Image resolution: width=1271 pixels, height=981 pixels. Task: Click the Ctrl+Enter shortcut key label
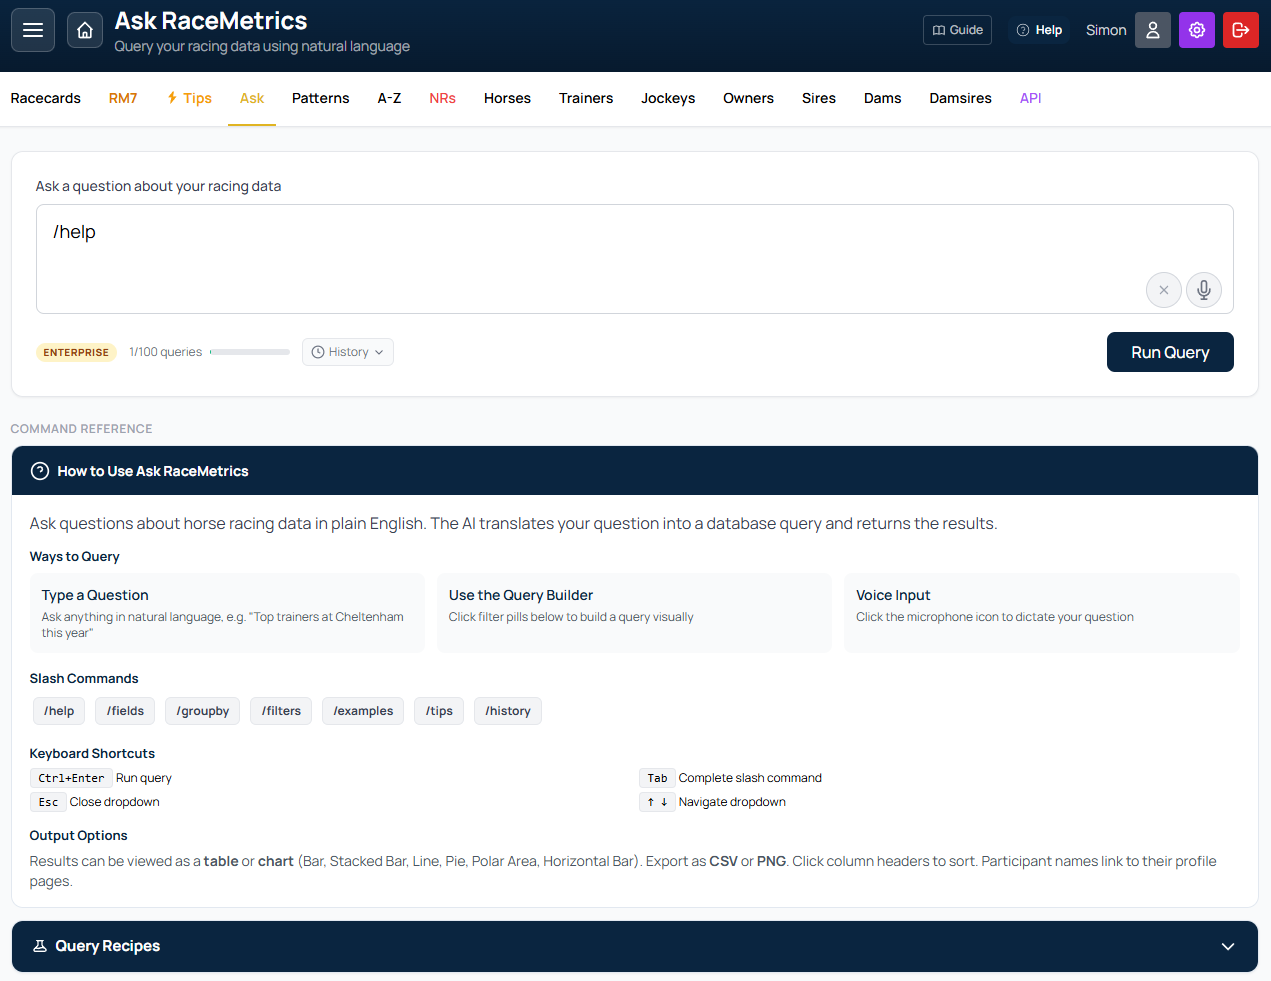[x=71, y=778]
